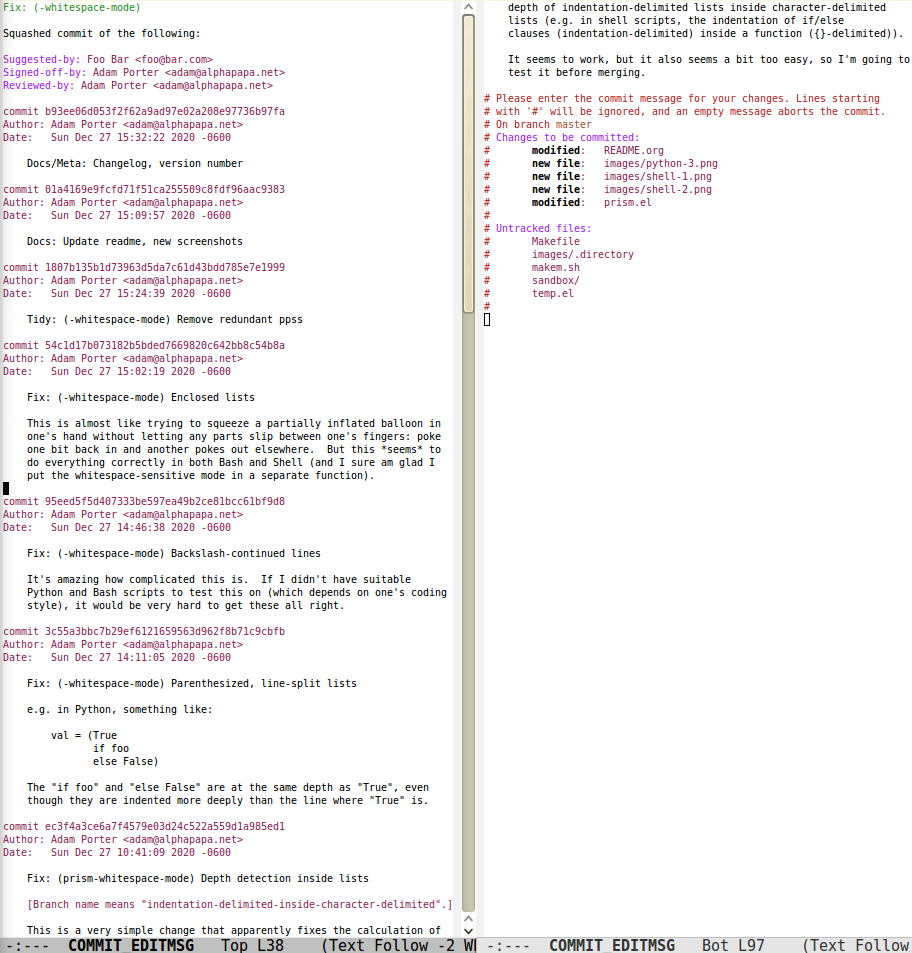Click 'sandbox/' untracked directory

point(555,280)
